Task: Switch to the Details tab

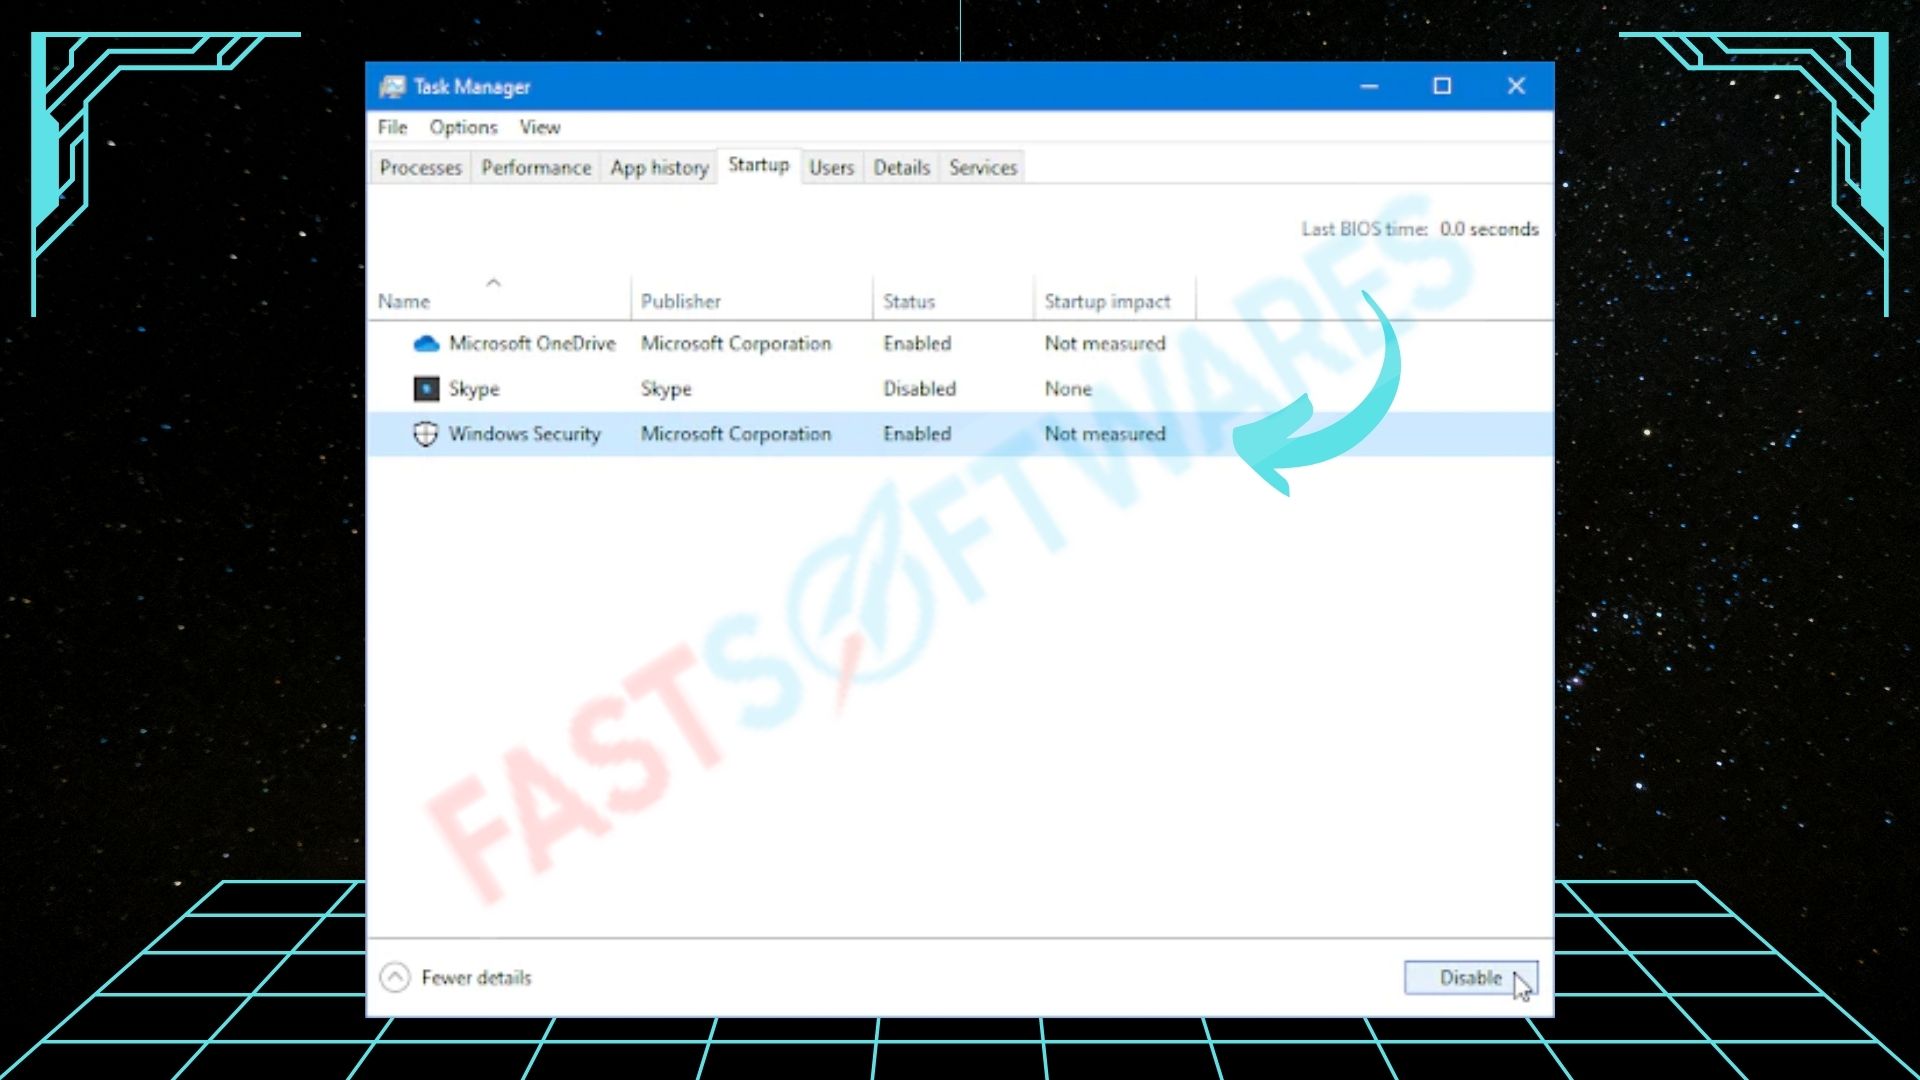Action: (x=901, y=167)
